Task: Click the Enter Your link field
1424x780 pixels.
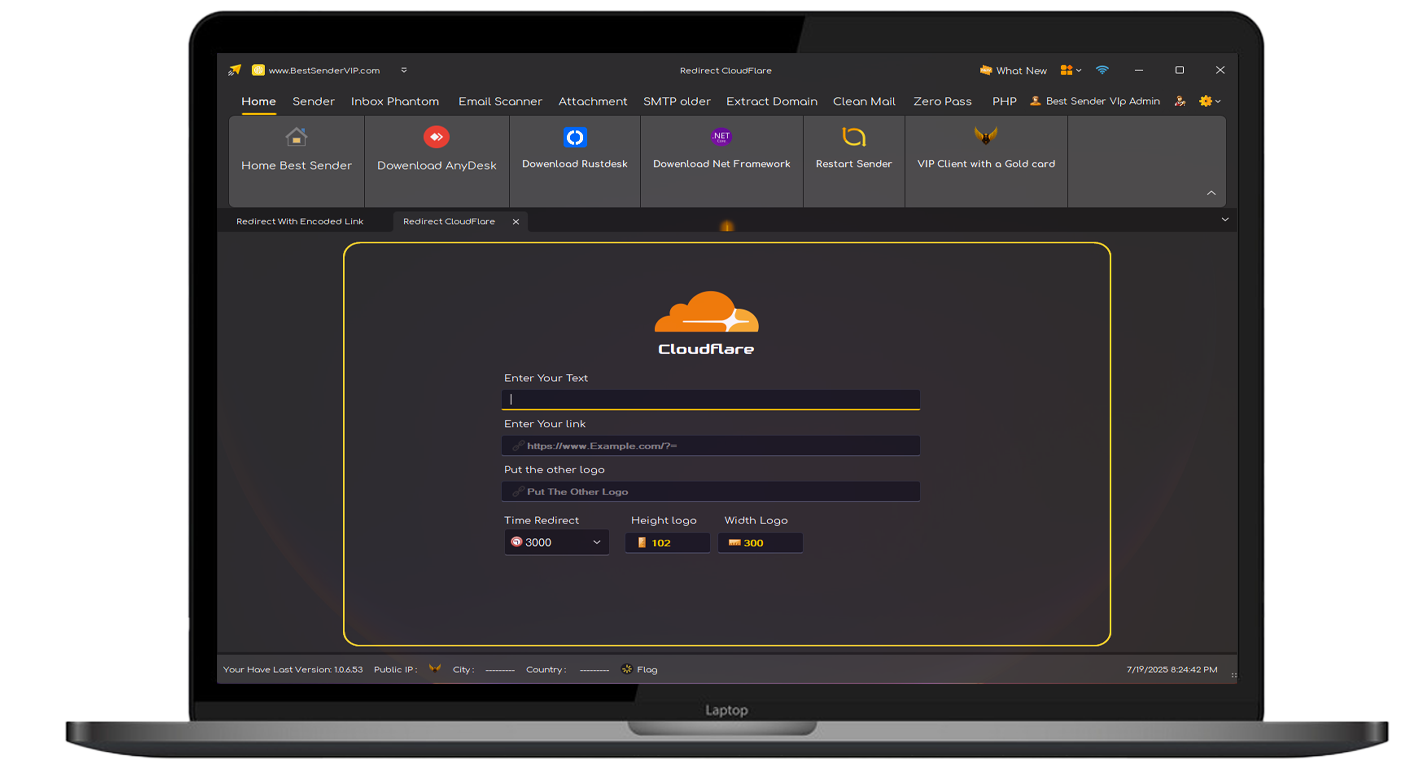Action: (x=711, y=445)
